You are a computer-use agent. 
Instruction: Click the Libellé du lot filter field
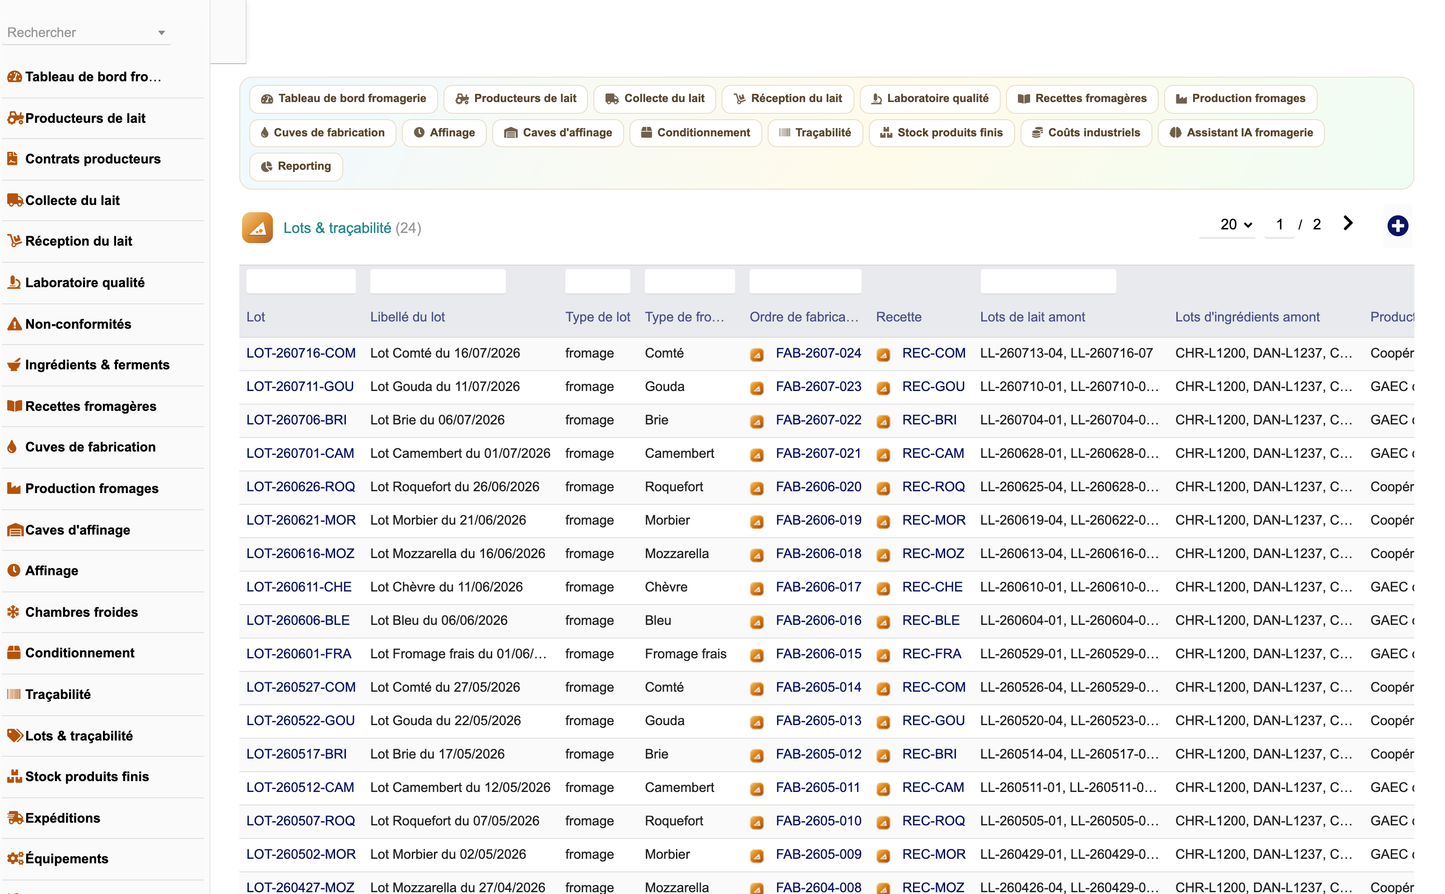438,282
